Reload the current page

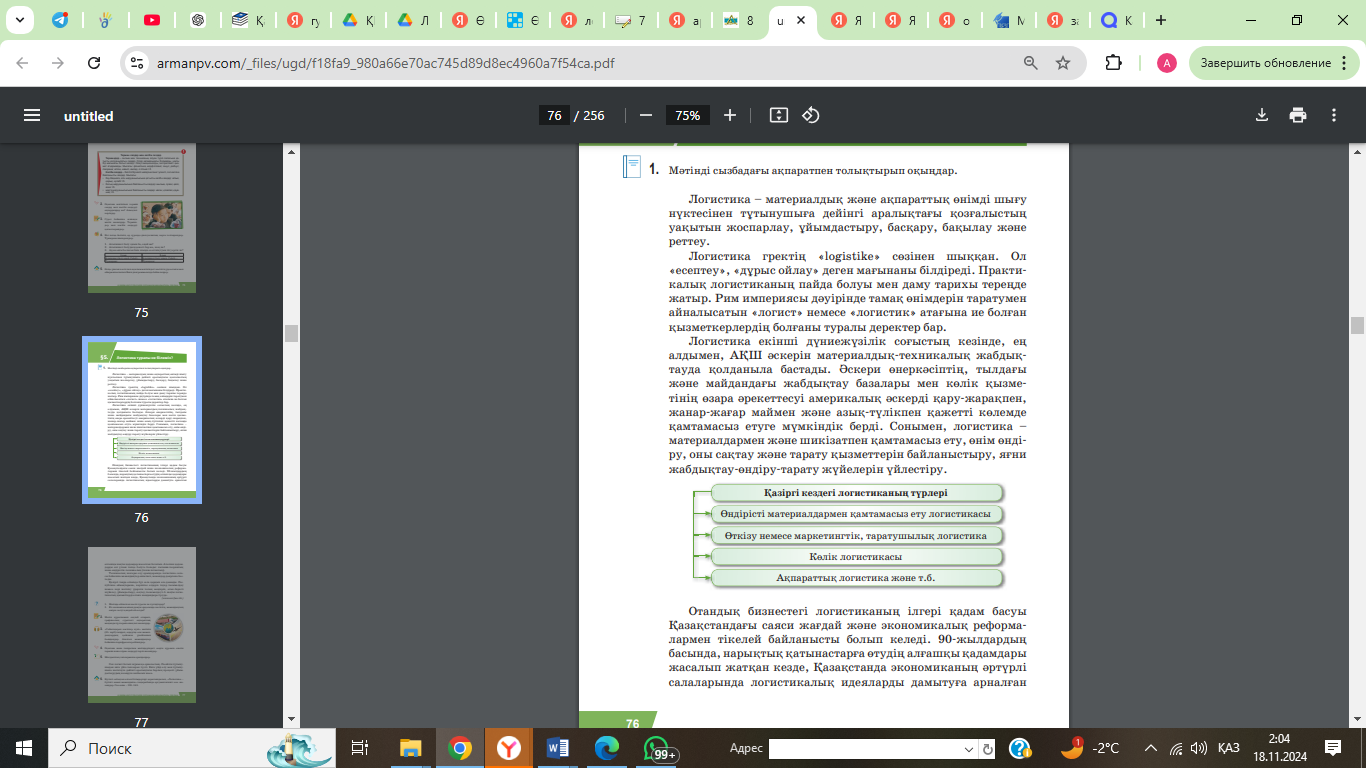point(94,62)
